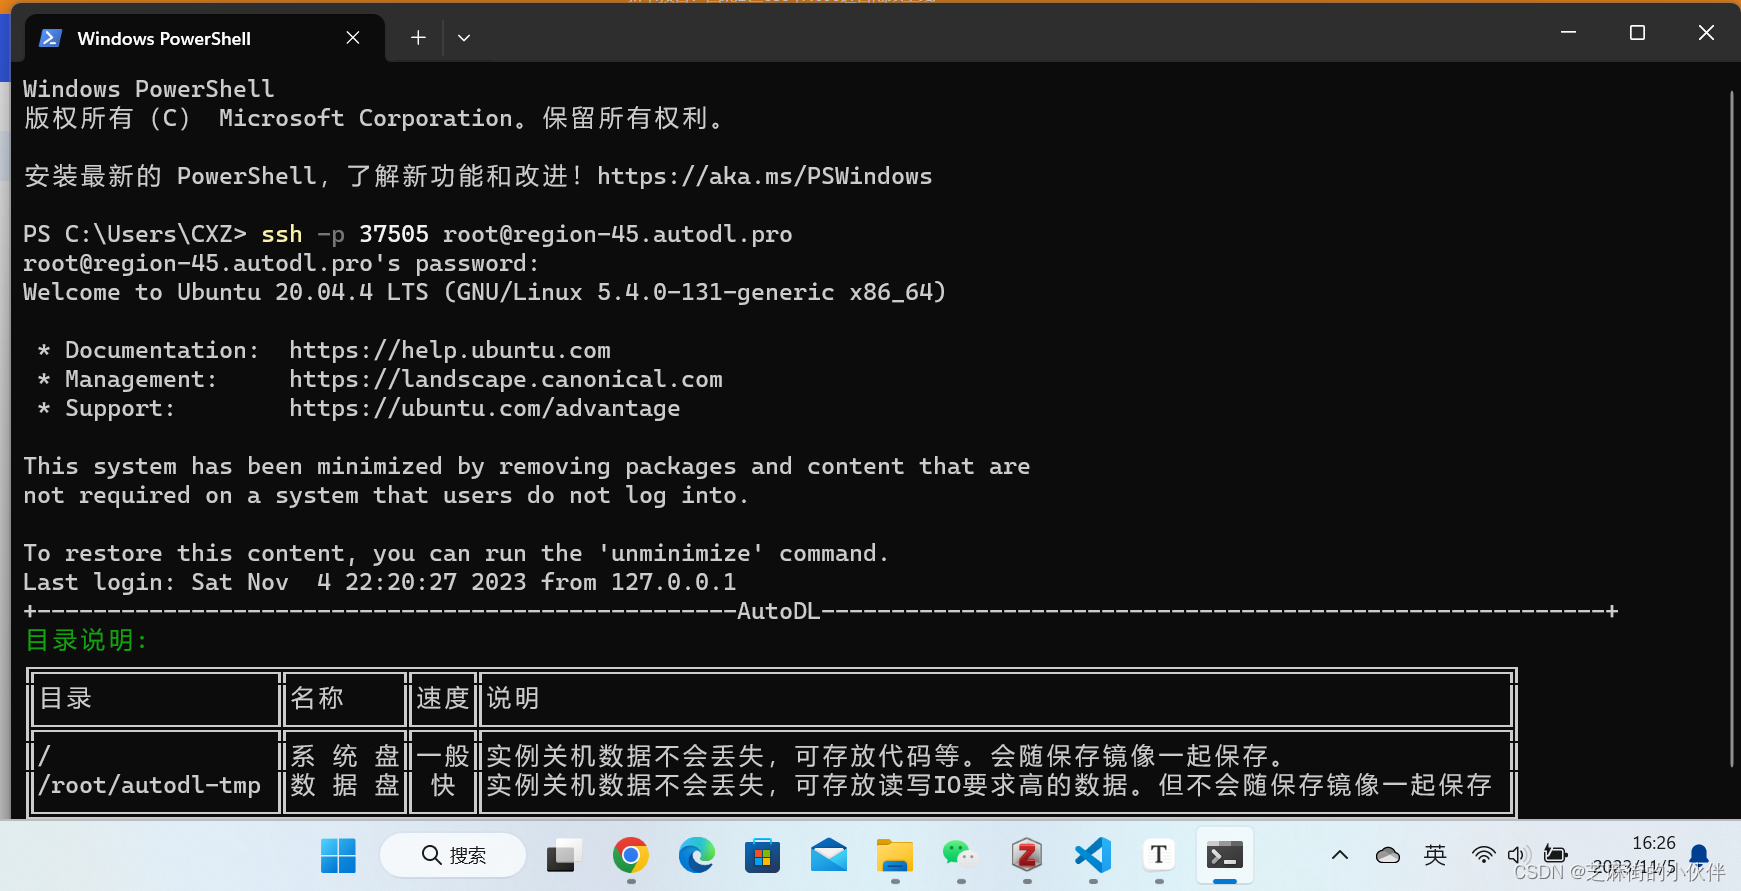The height and width of the screenshot is (891, 1741).
Task: Click the ssh command text in the prompt
Action: click(x=282, y=235)
